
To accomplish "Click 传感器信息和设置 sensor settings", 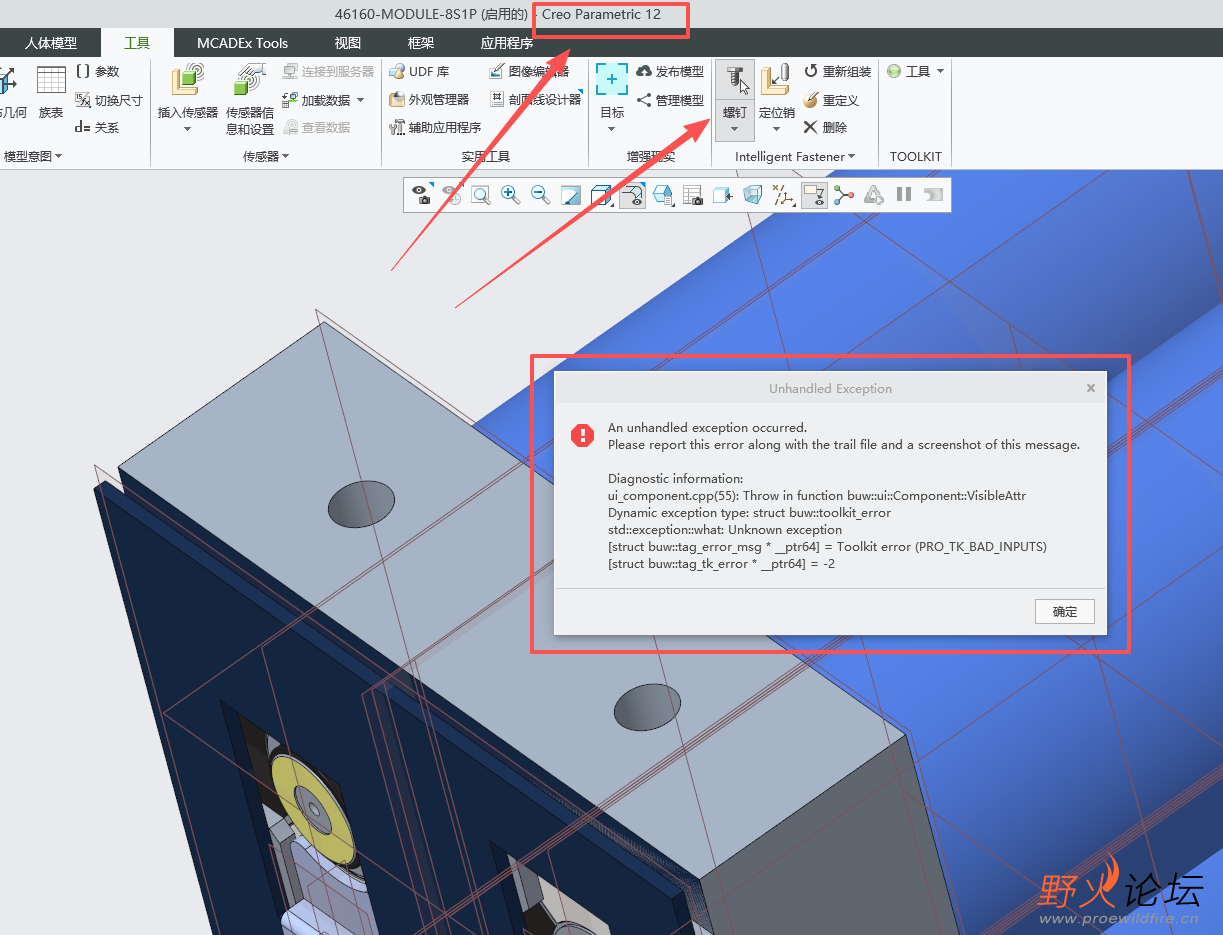I will (x=249, y=98).
